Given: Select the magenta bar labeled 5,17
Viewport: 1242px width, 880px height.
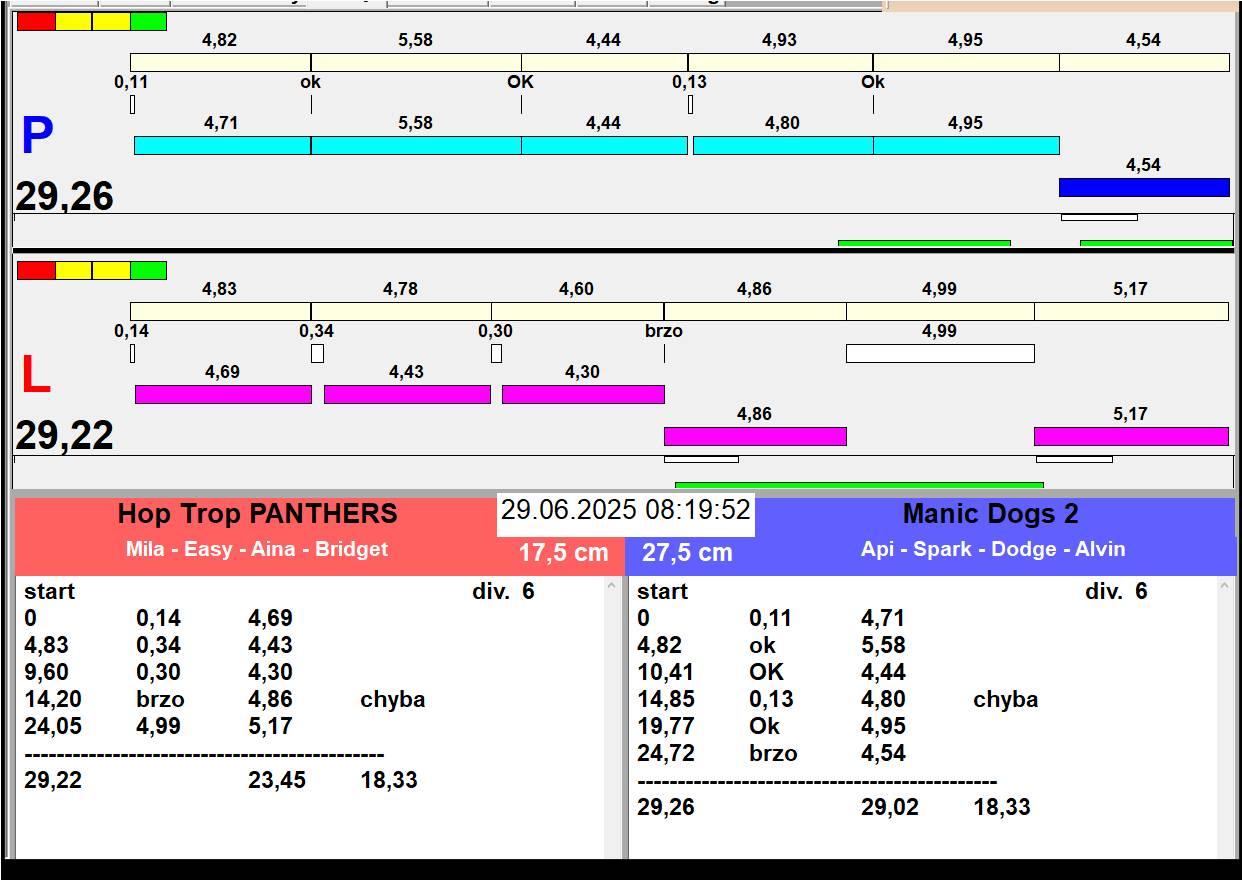Looking at the screenshot, I should pos(1131,436).
